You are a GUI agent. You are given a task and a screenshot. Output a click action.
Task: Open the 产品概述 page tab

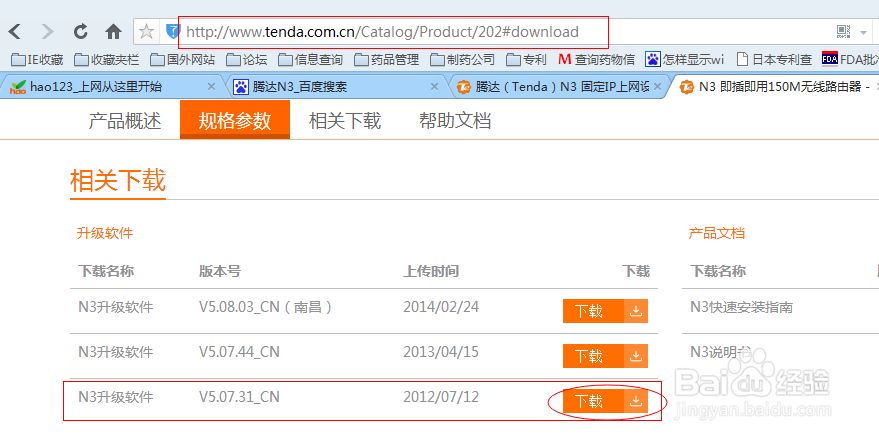pyautogui.click(x=124, y=120)
